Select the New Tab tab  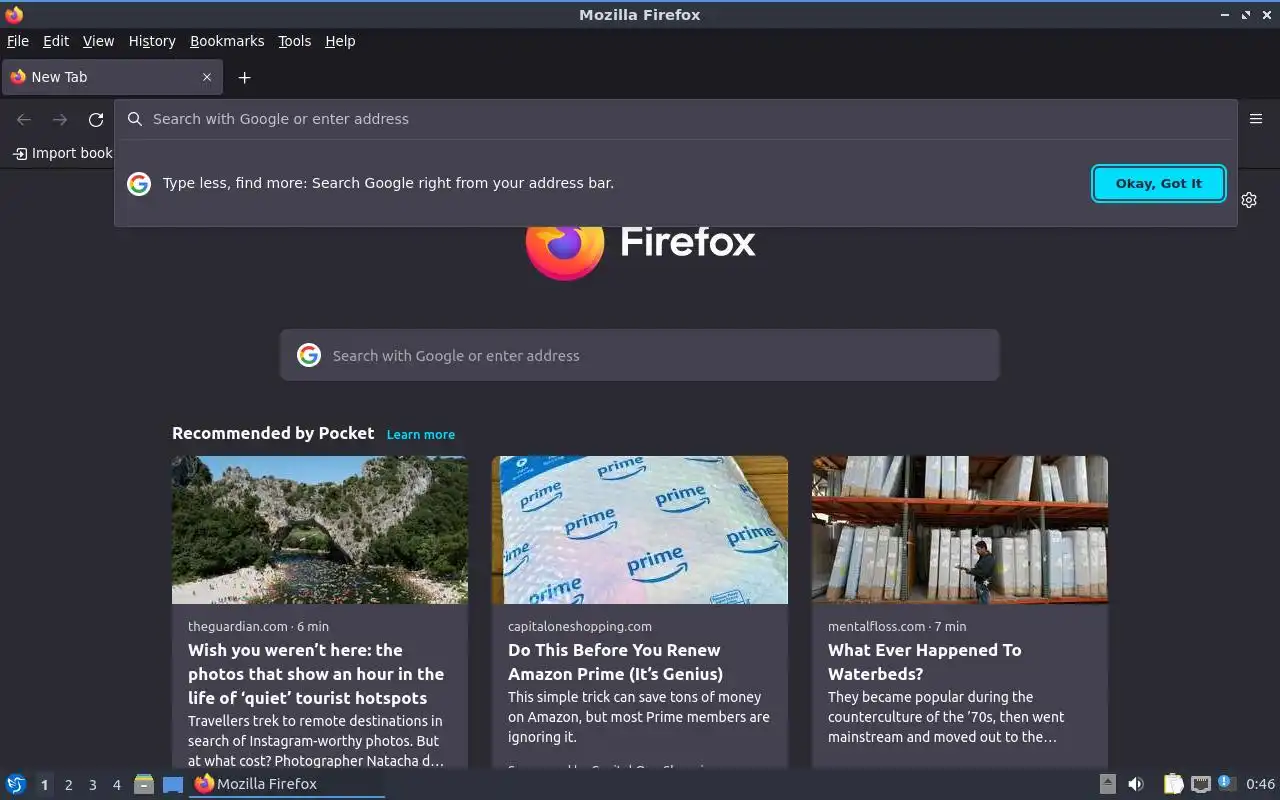(110, 77)
